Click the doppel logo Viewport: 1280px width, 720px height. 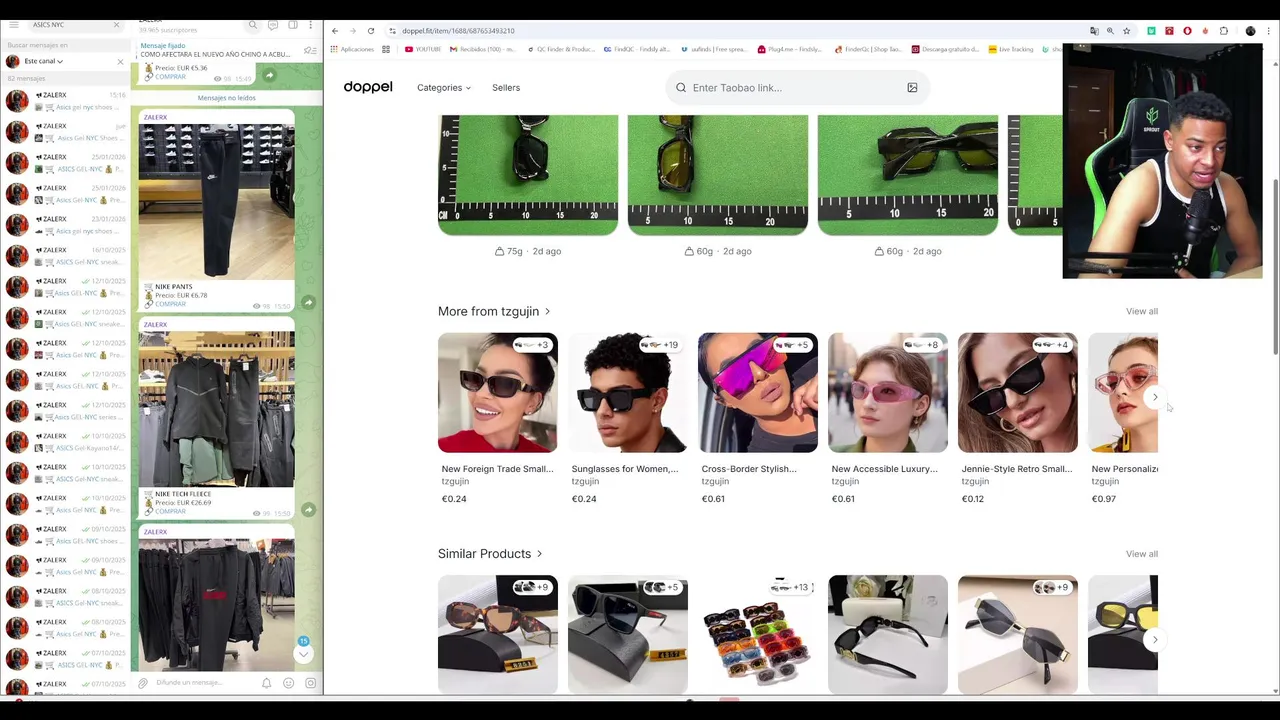pos(368,87)
